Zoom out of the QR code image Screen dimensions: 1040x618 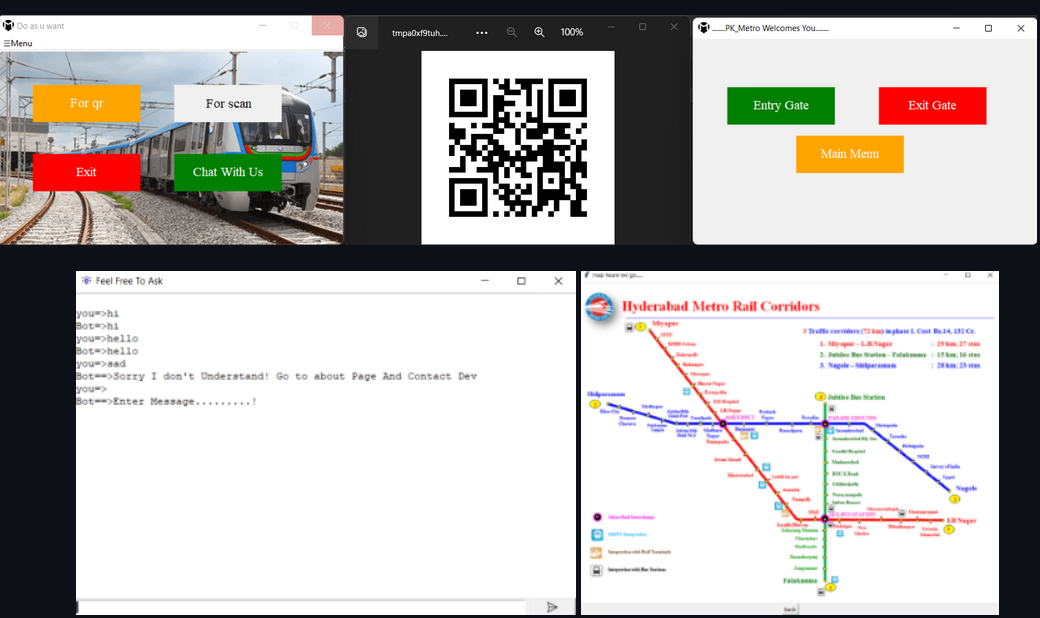click(511, 31)
